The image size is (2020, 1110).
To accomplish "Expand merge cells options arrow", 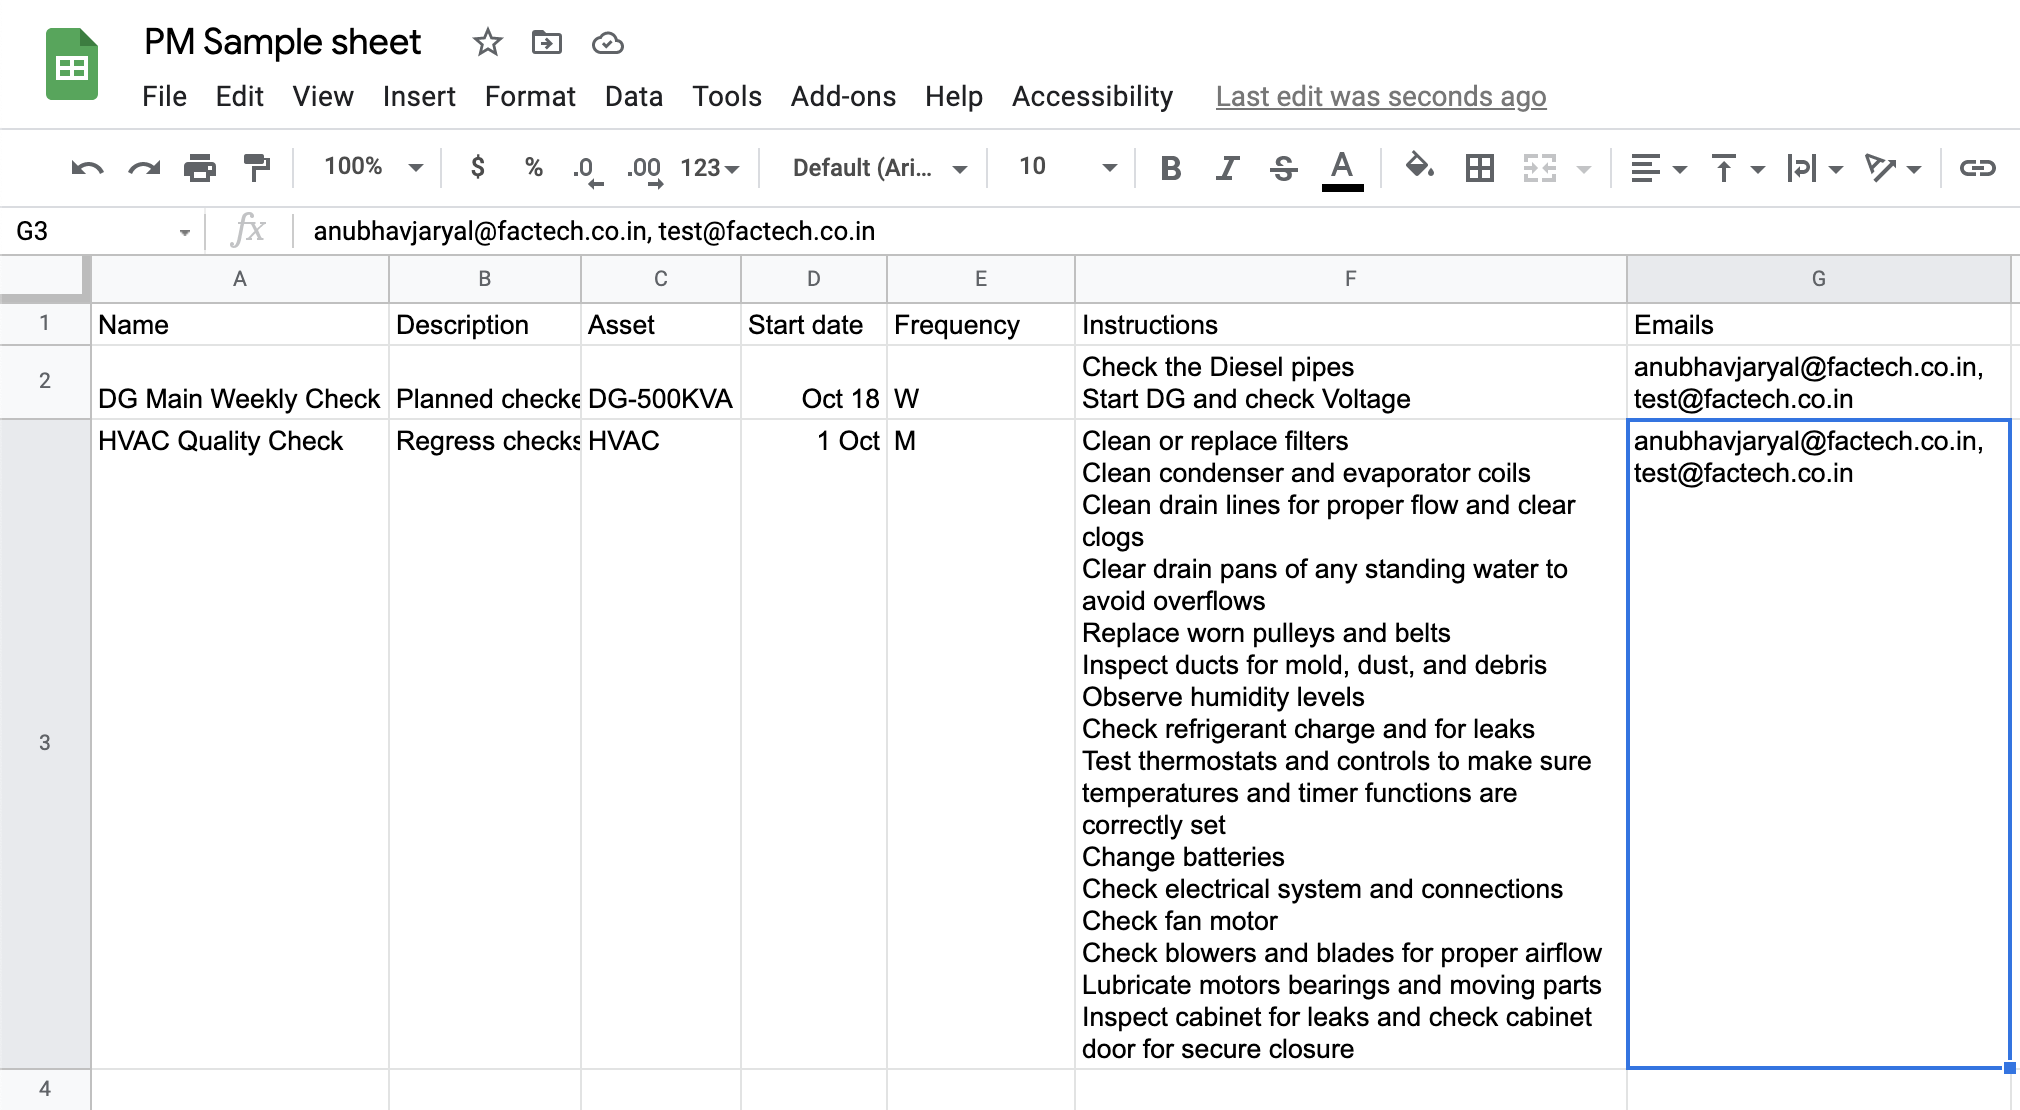I will pos(1584,169).
